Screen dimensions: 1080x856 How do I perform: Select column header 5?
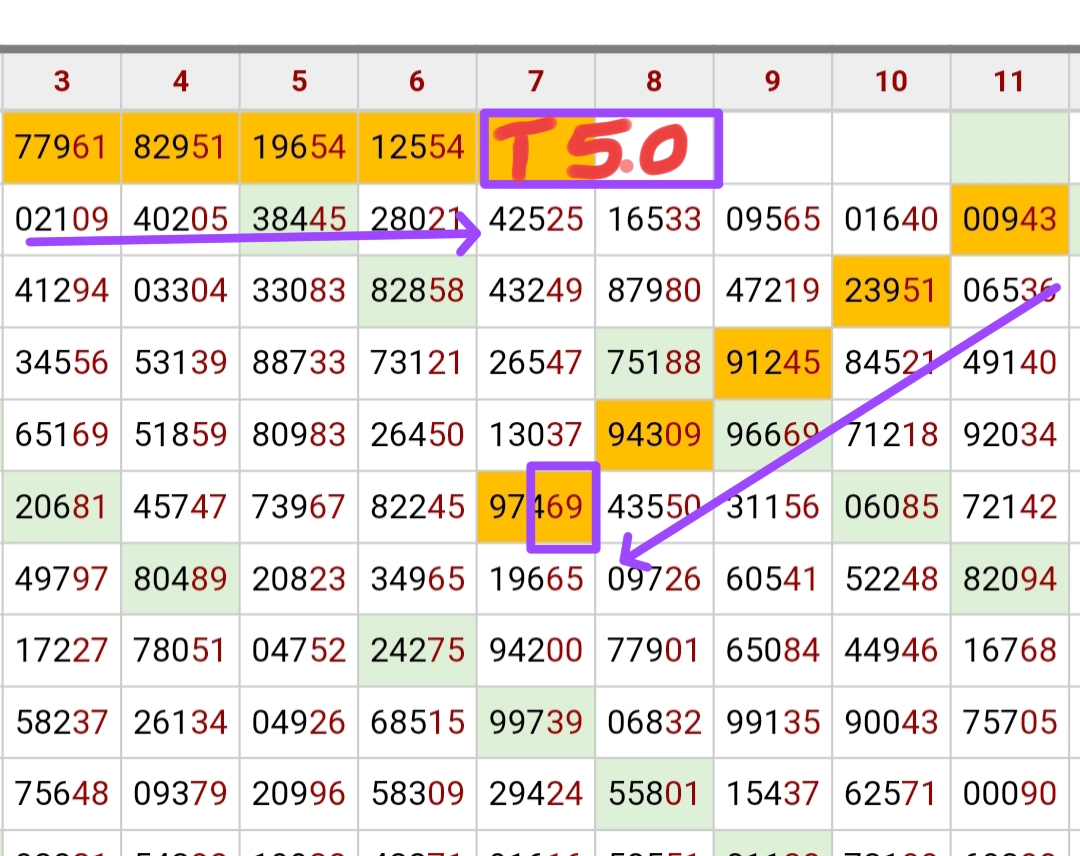[x=299, y=81]
